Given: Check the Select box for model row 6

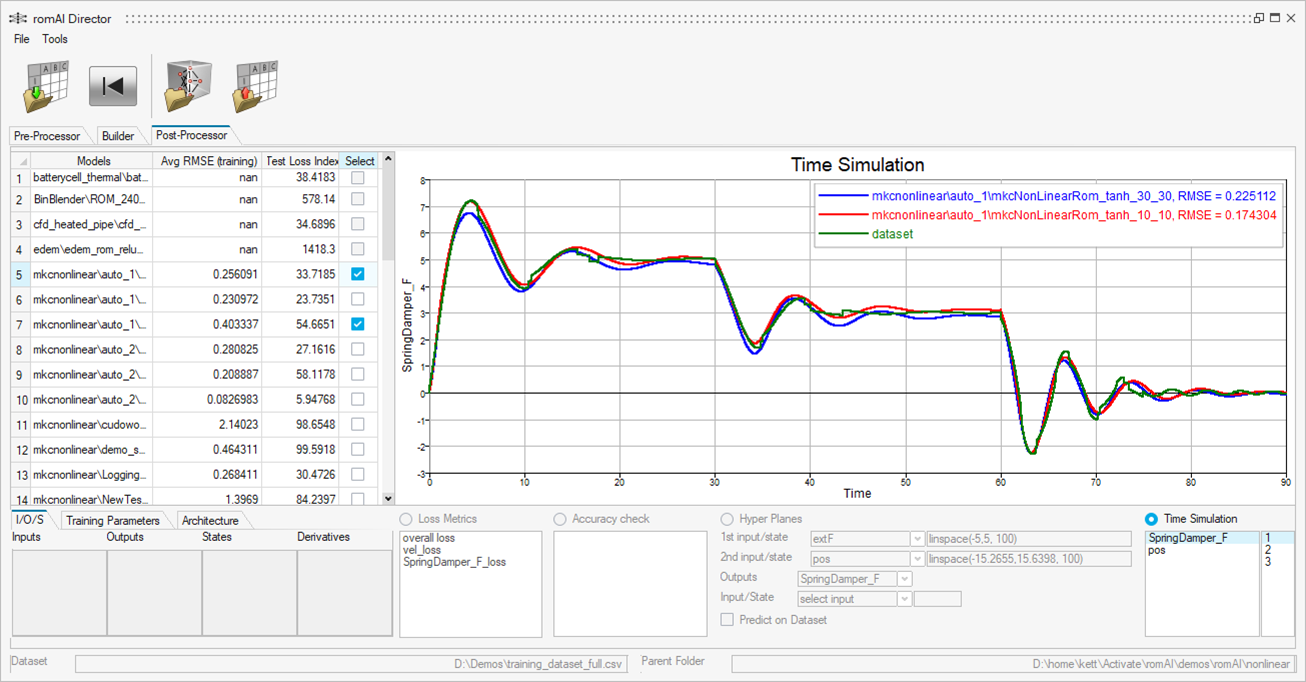Looking at the screenshot, I should (357, 299).
